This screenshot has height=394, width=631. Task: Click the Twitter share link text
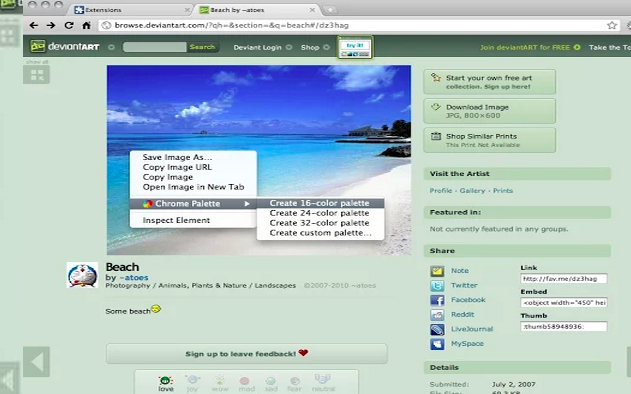click(x=464, y=285)
